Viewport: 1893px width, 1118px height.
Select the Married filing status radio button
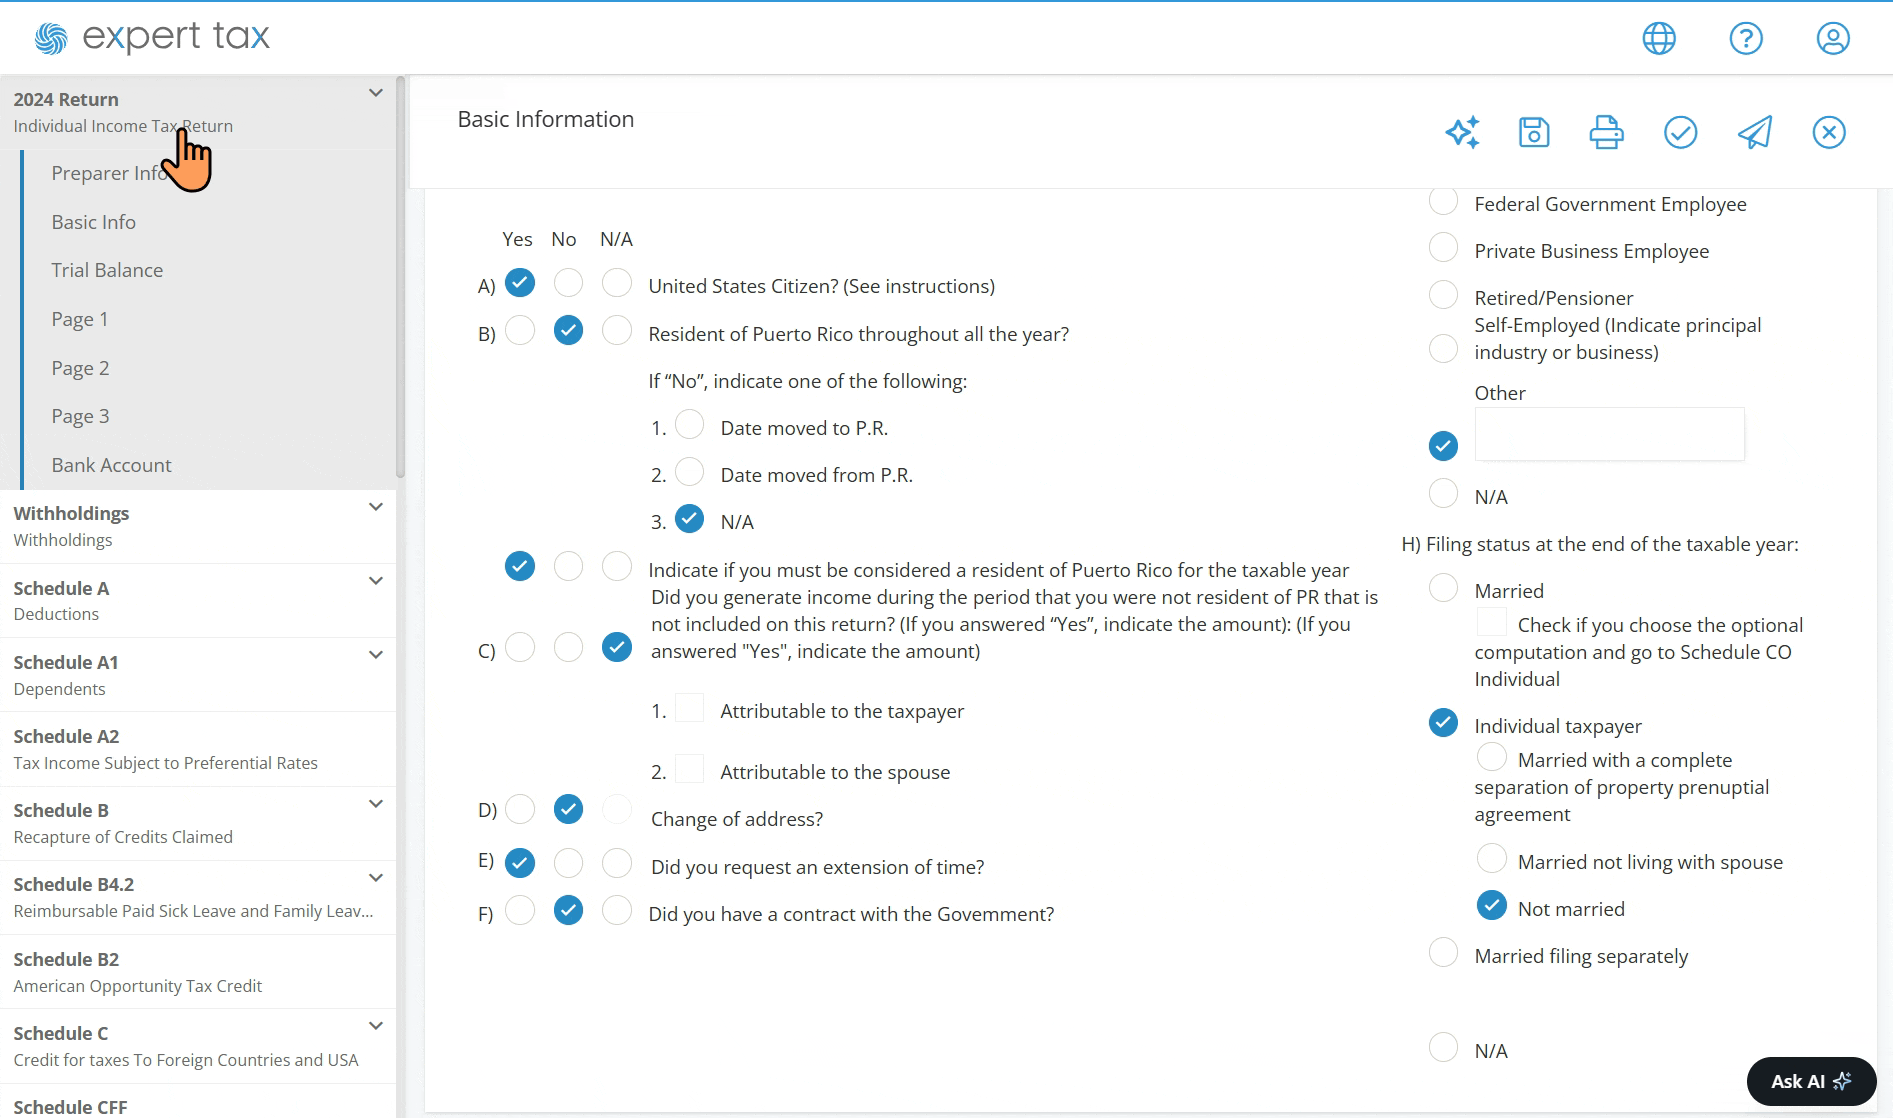point(1443,588)
